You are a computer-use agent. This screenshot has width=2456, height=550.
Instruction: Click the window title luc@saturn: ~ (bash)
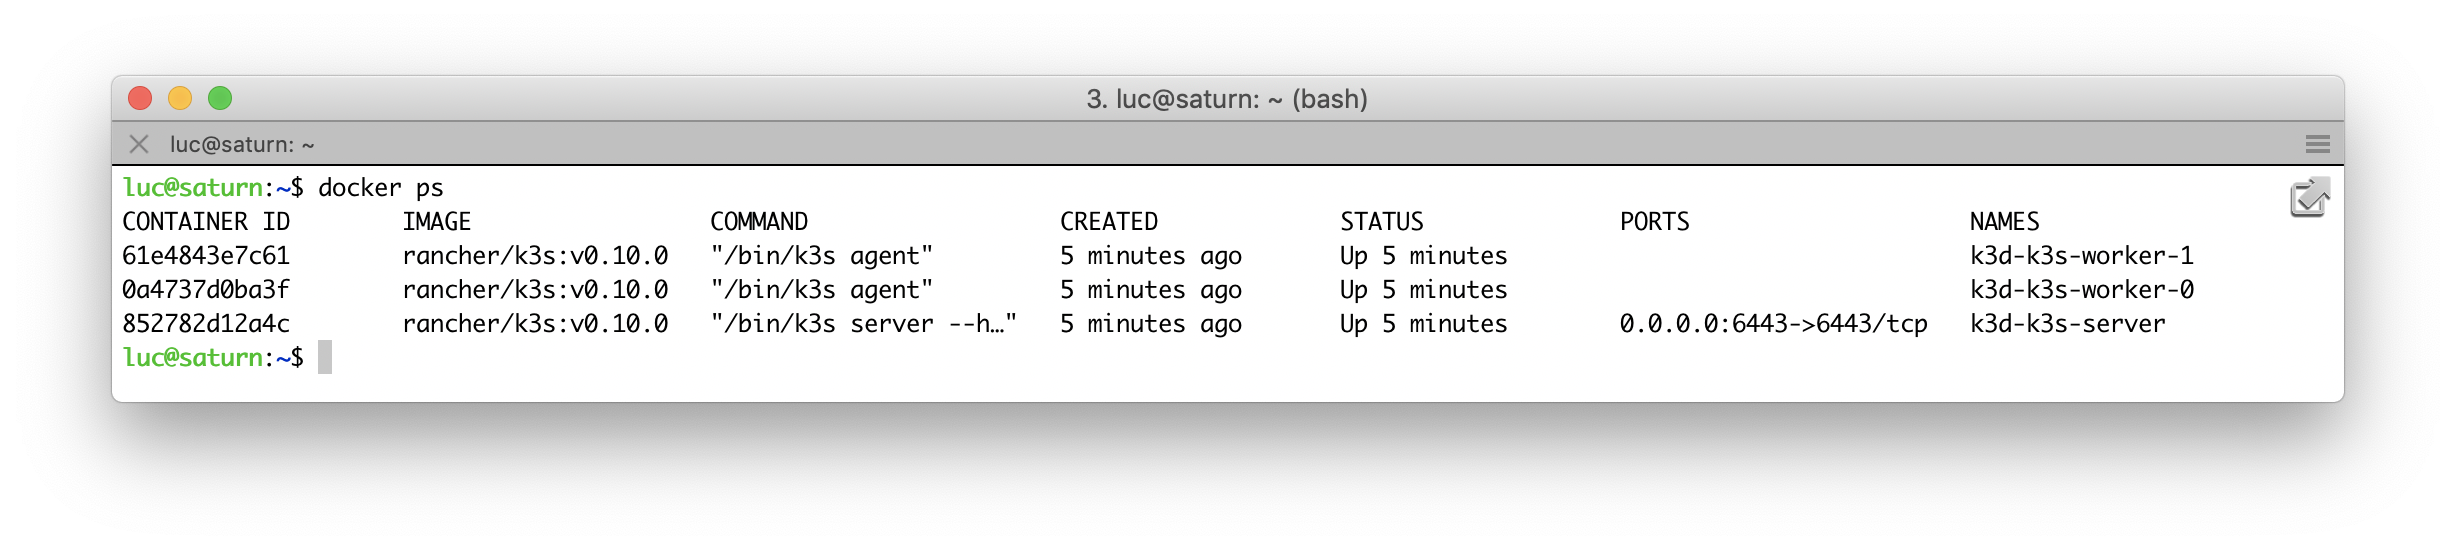[x=1227, y=99]
